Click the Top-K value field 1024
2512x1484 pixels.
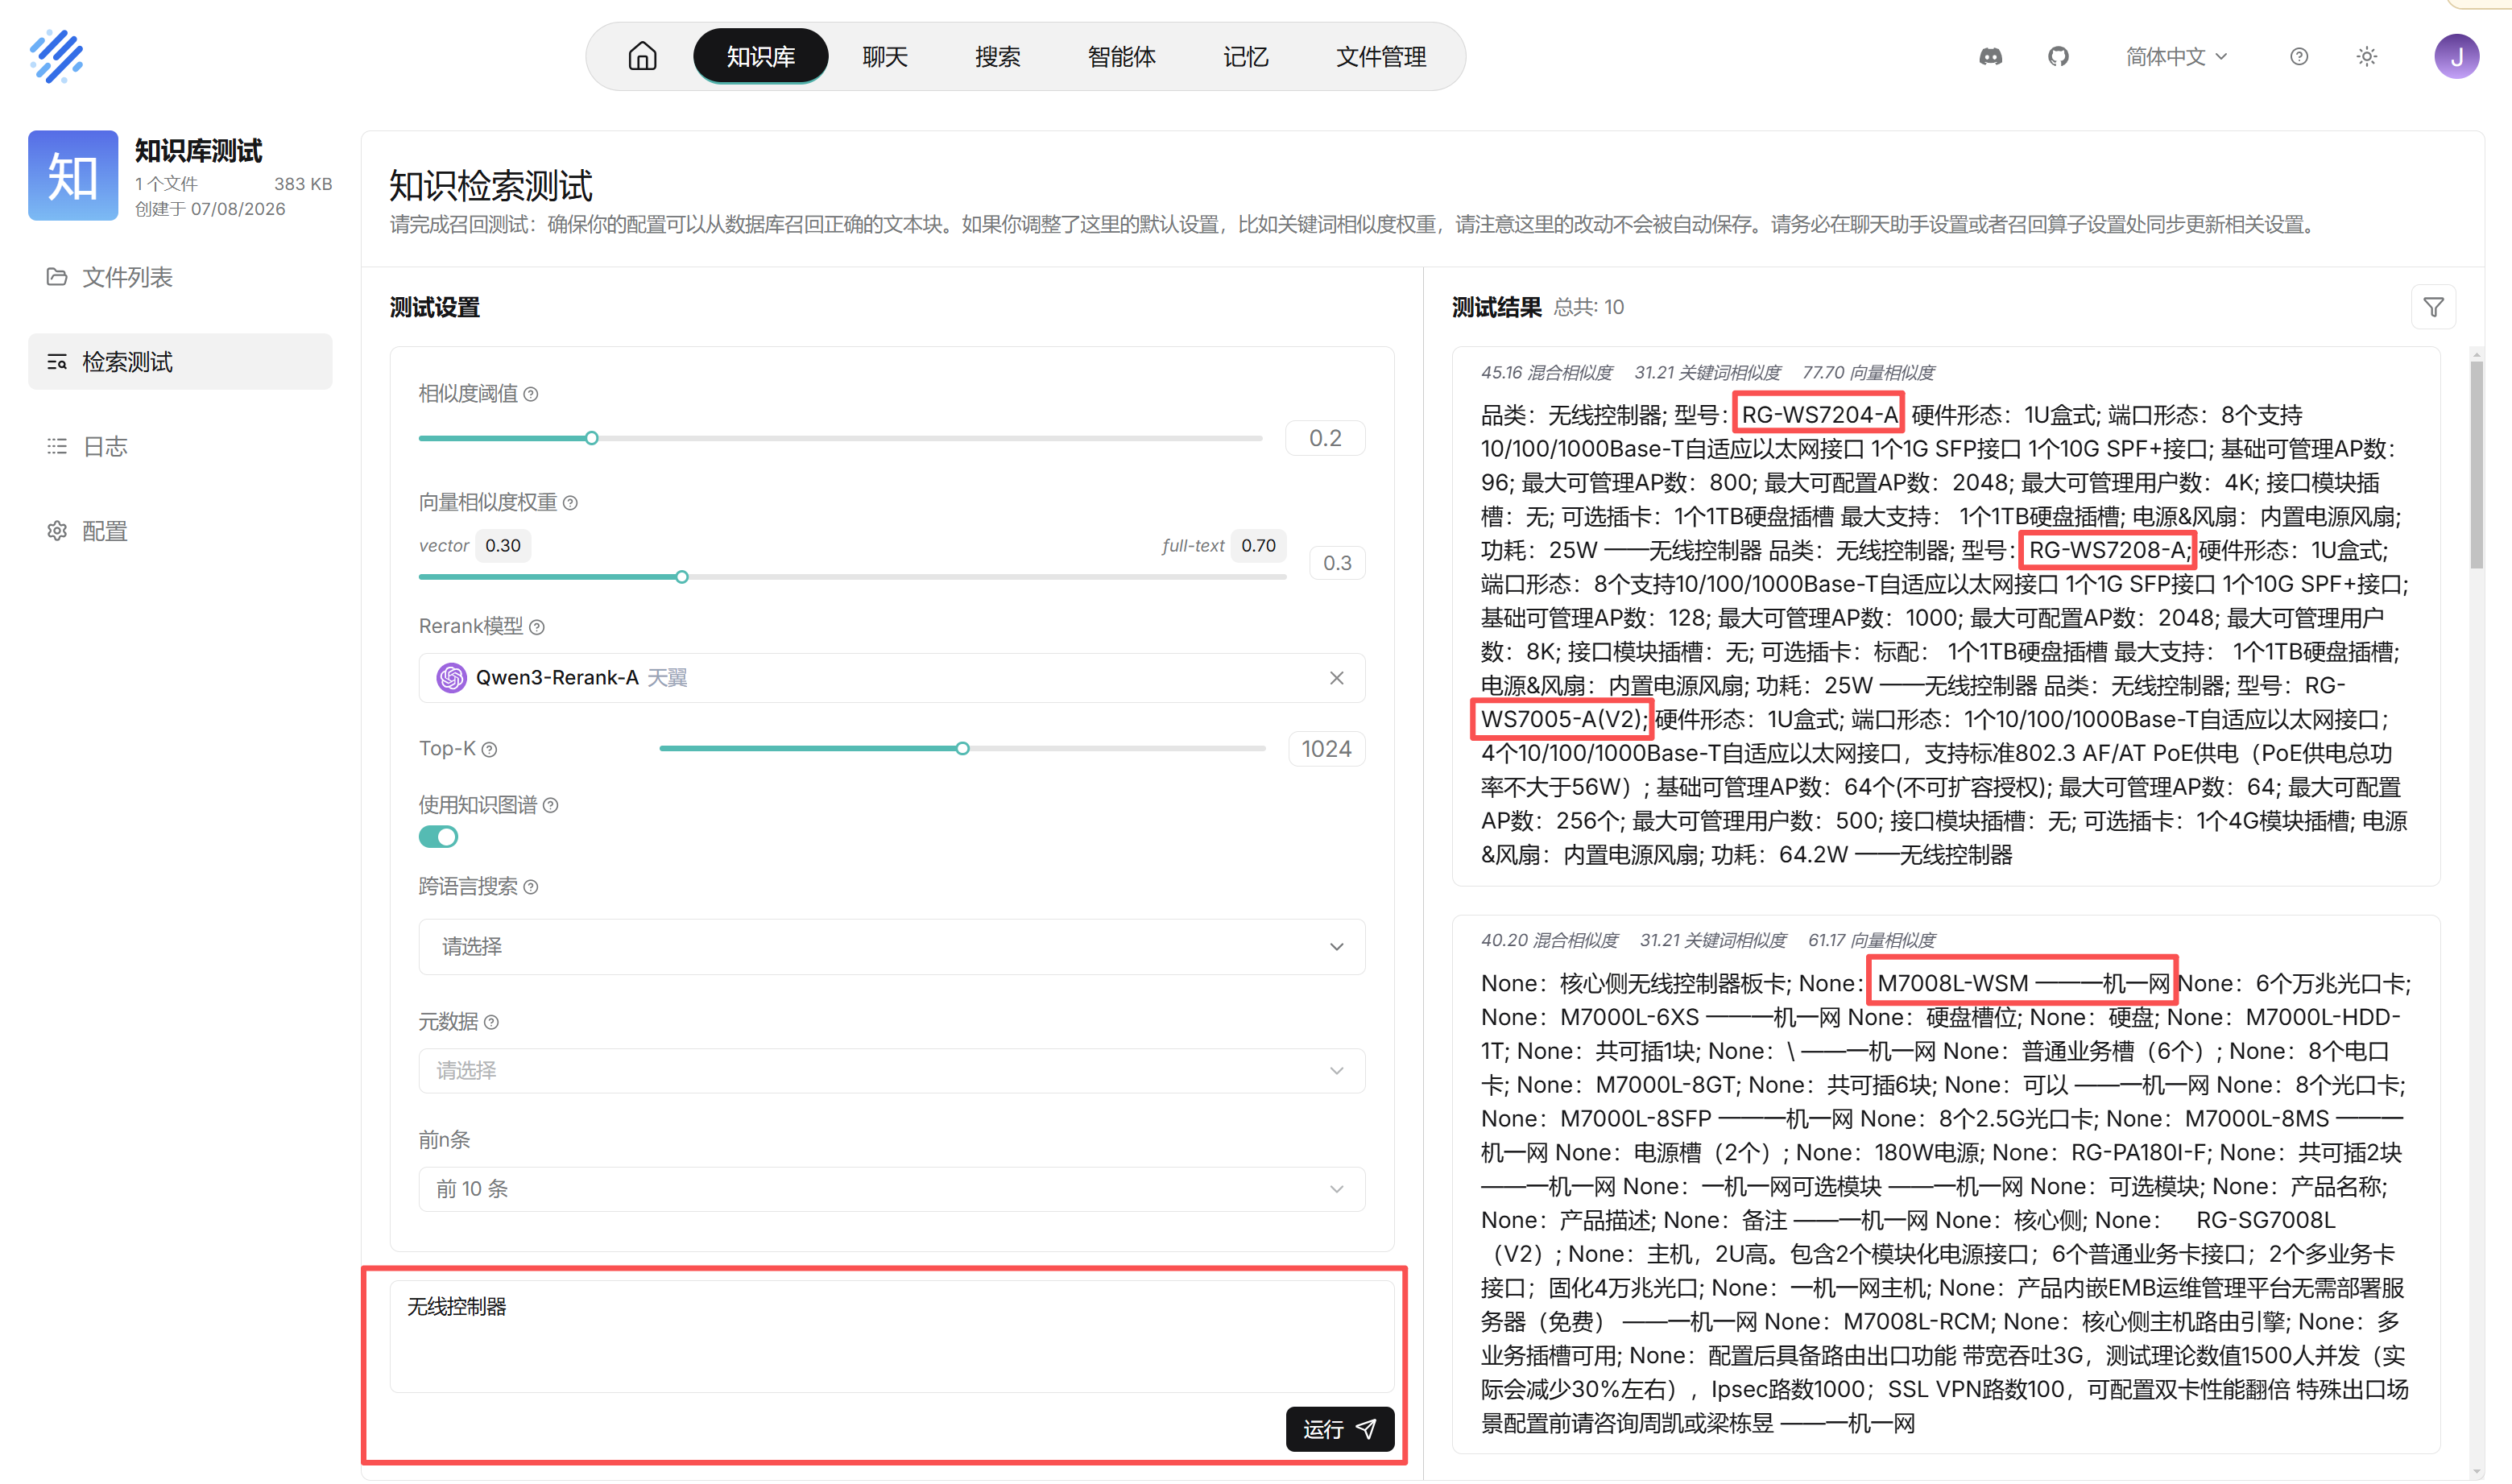click(1326, 749)
